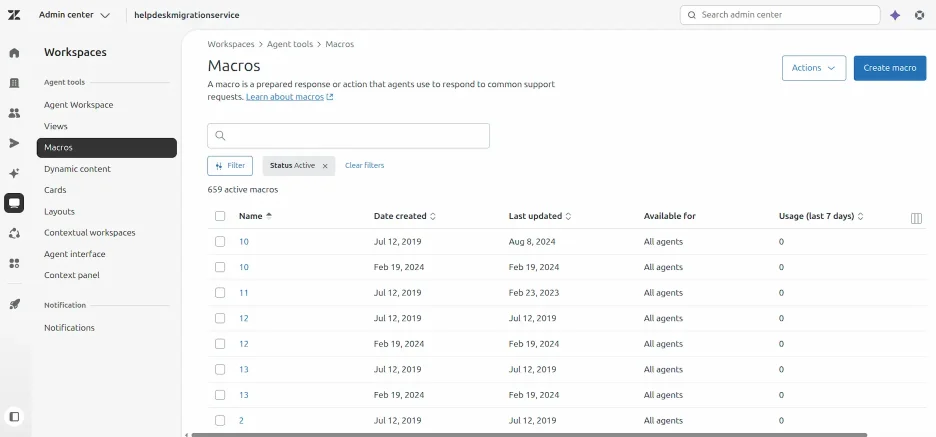The width and height of the screenshot is (936, 437).
Task: Open the Learn about macros external link
Action: pos(290,97)
